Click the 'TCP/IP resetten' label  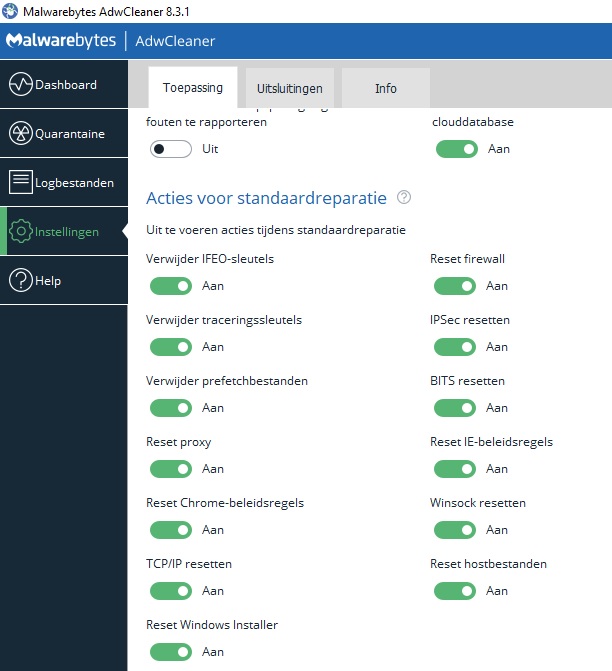pyautogui.click(x=189, y=564)
